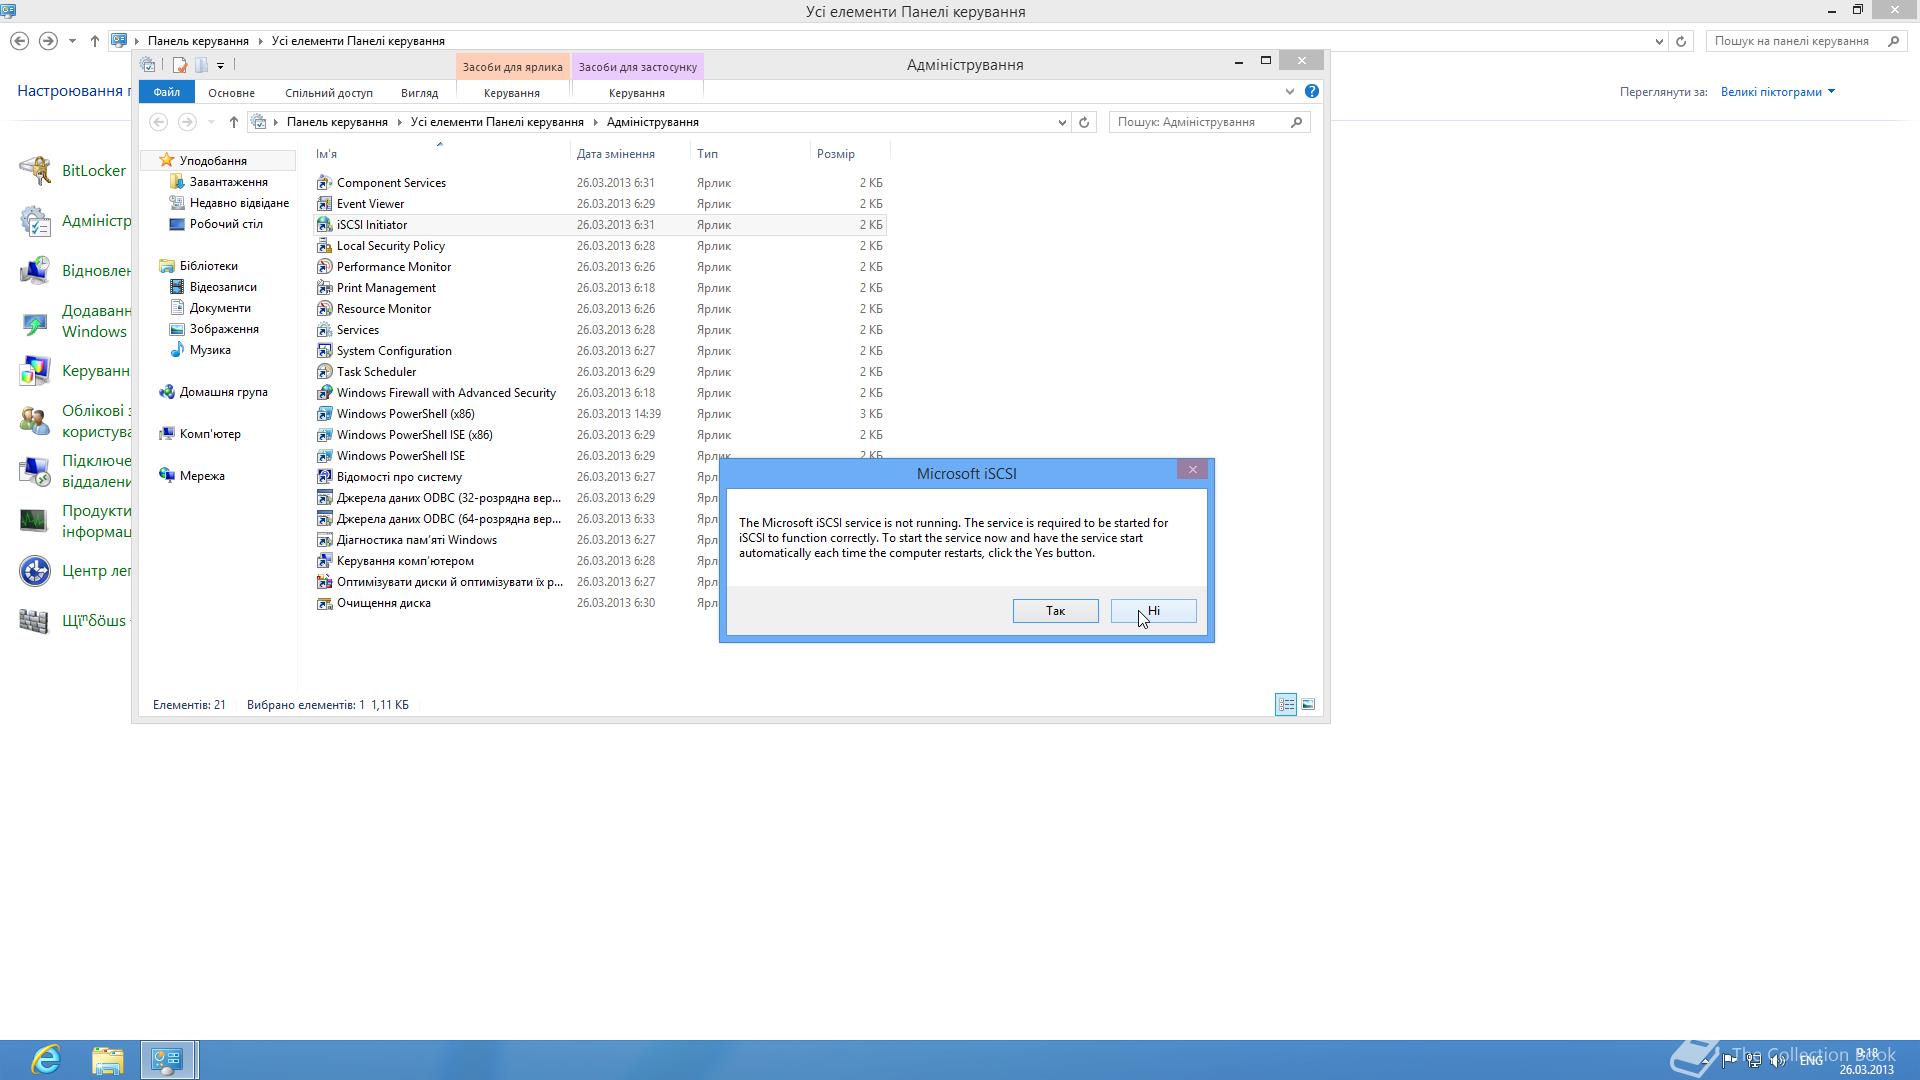Open the Великі піктограми view dropdown
This screenshot has height=1080, width=1920.
point(1778,92)
